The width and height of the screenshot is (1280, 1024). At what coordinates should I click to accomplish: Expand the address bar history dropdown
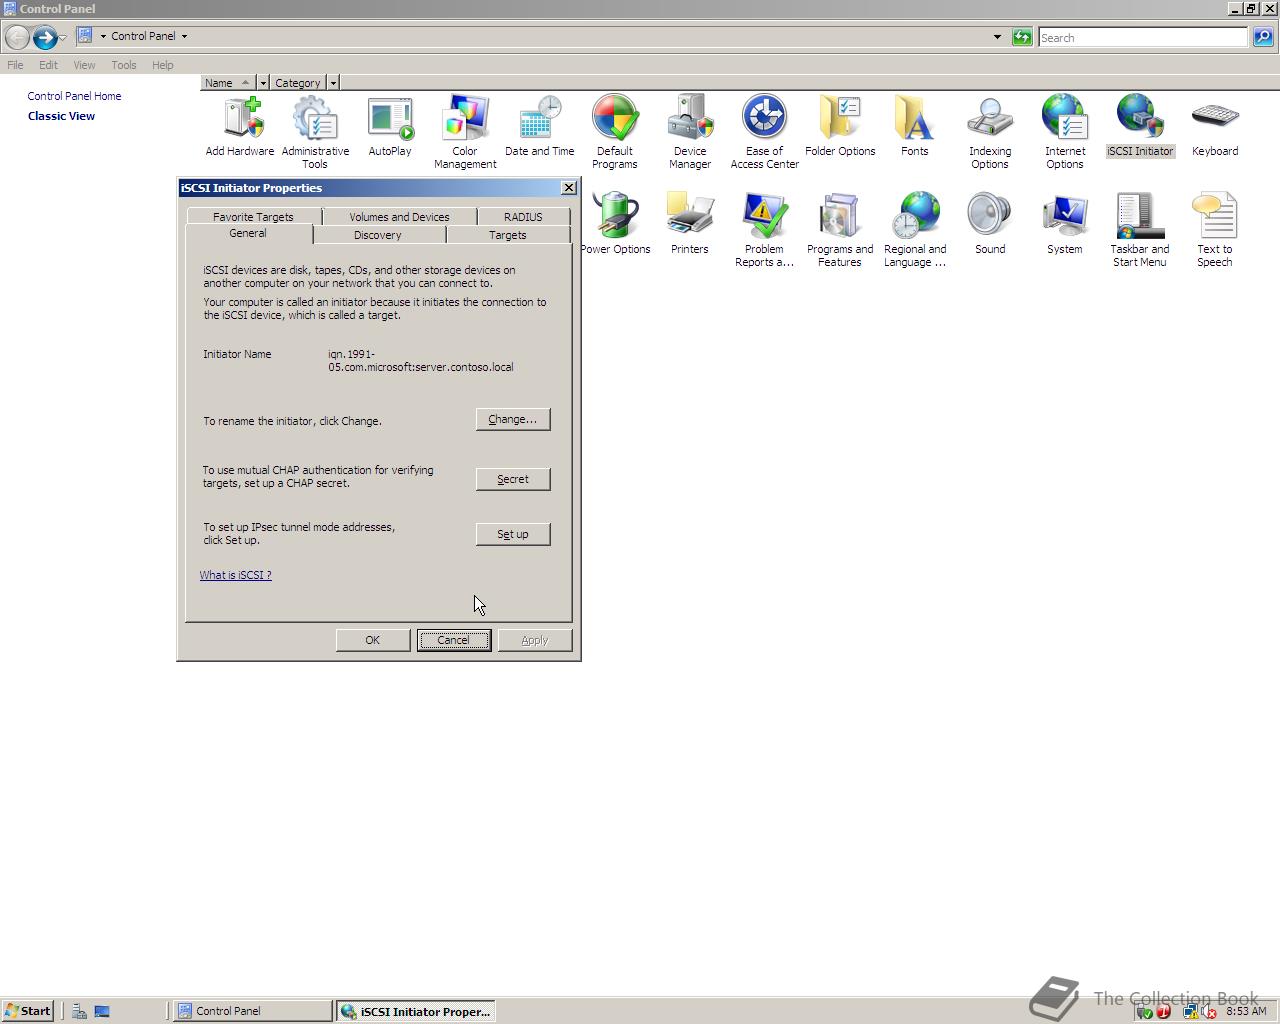(x=997, y=37)
